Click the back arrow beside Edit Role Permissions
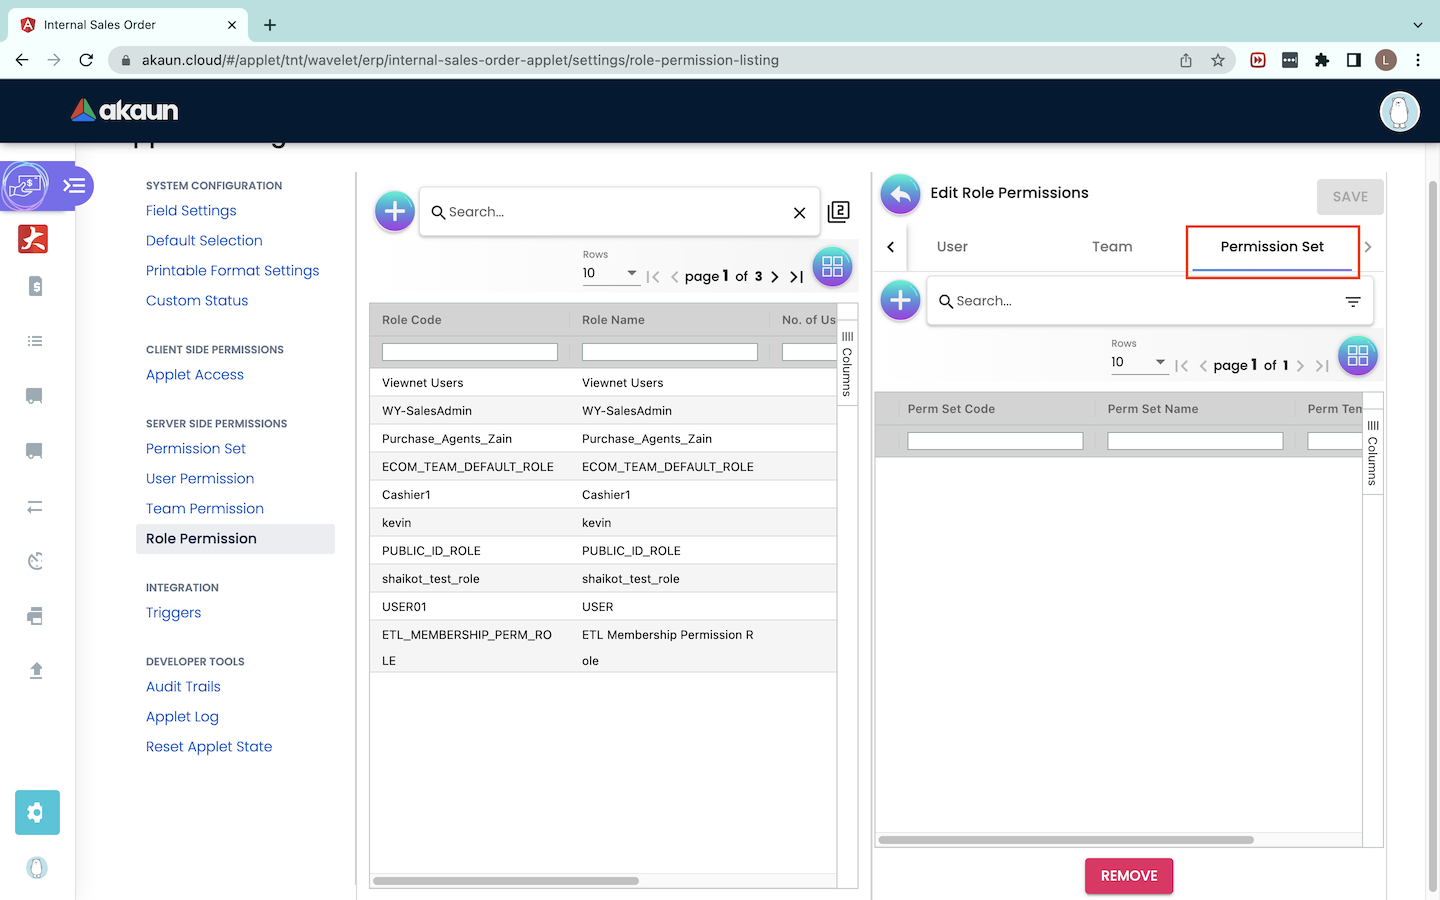Image resolution: width=1440 pixels, height=900 pixels. coord(900,194)
